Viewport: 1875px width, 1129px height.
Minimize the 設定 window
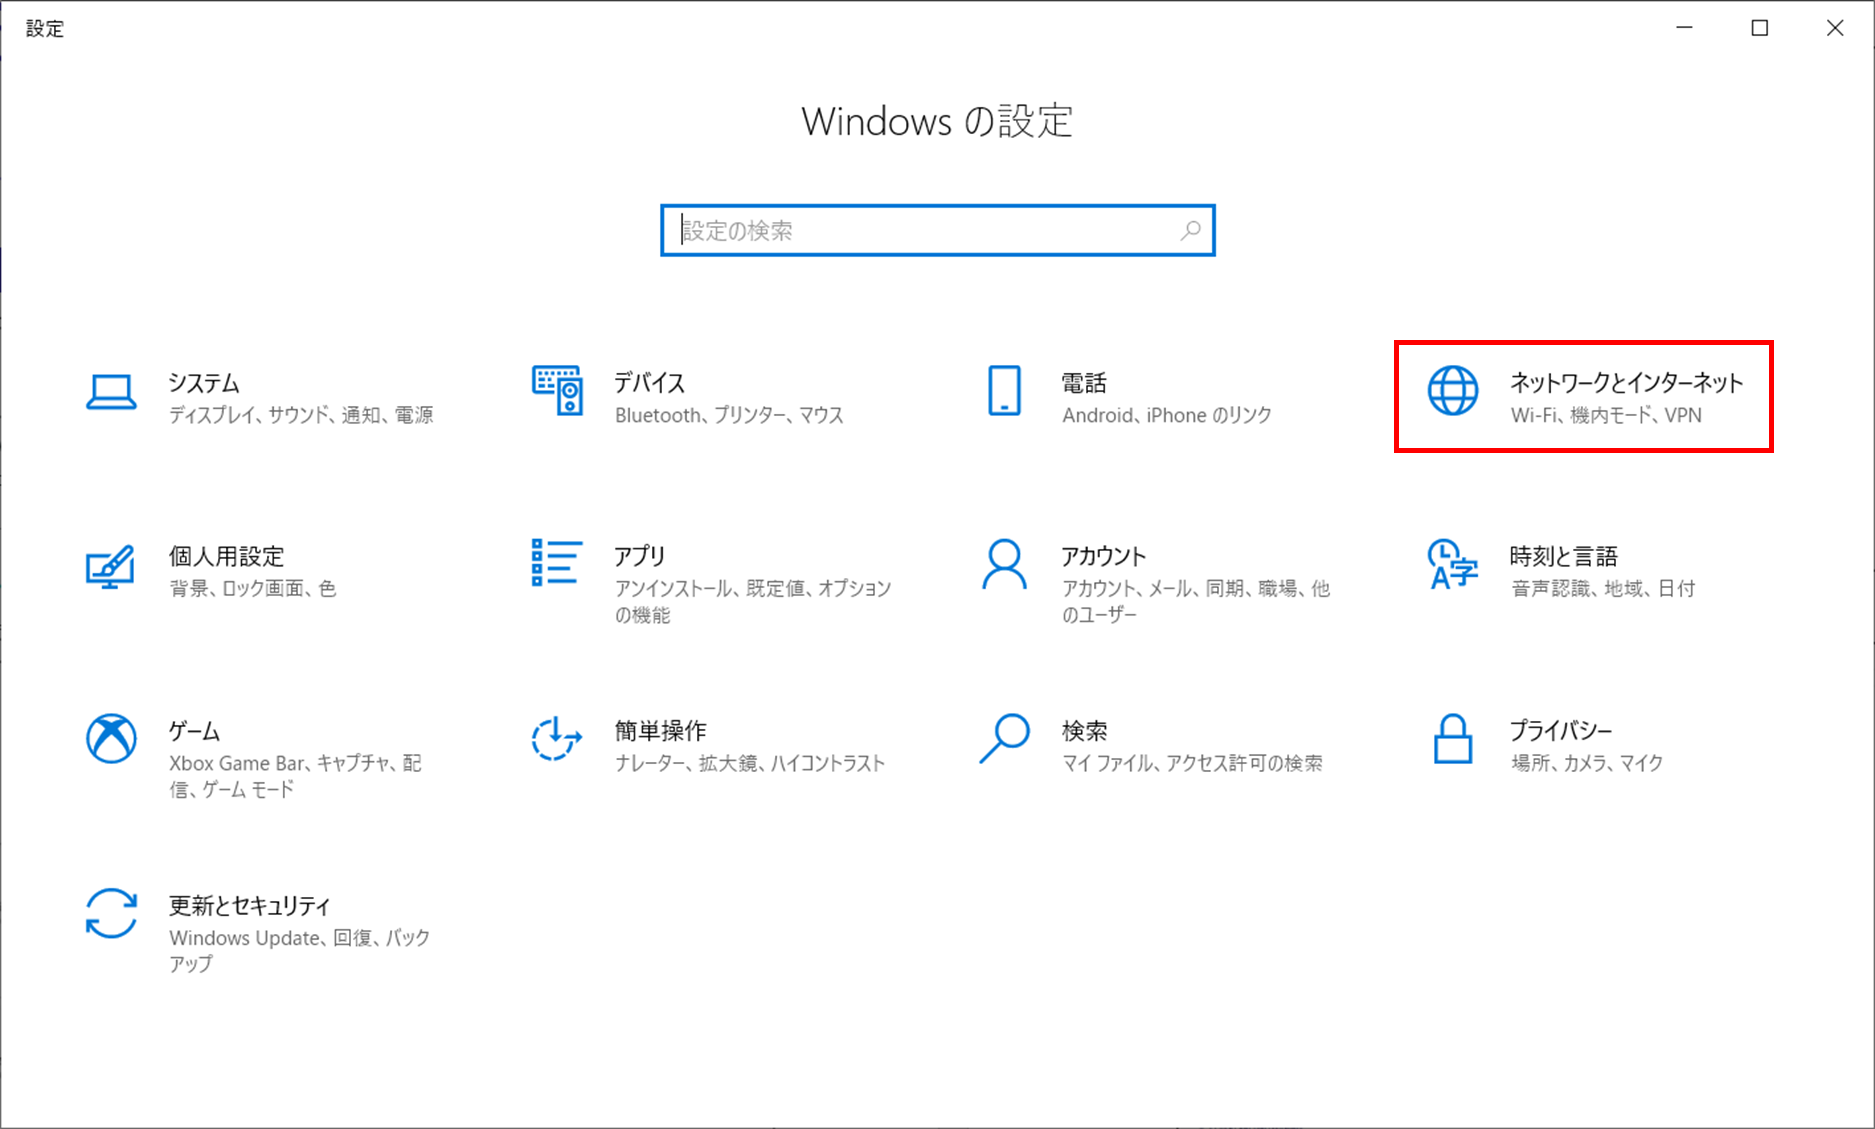(x=1685, y=28)
